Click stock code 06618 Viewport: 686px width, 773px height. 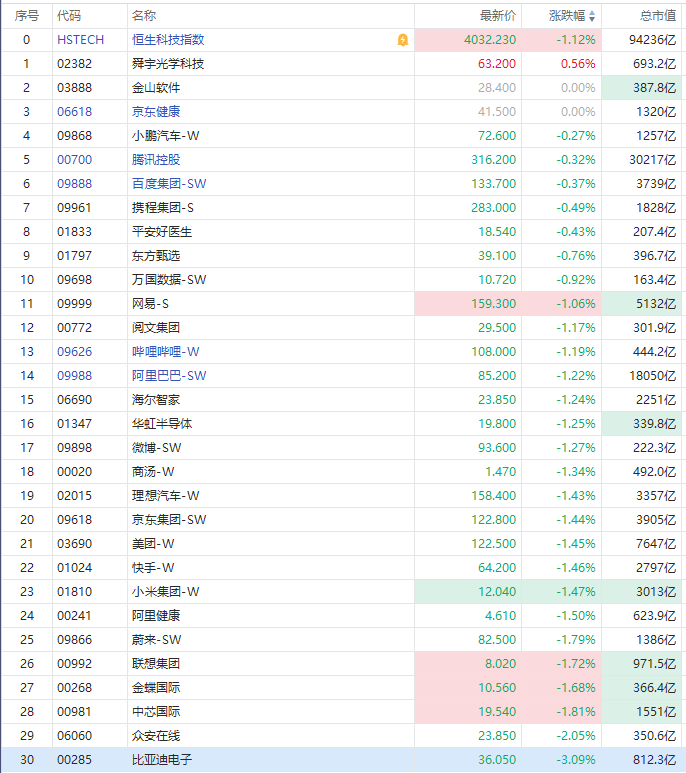(74, 112)
